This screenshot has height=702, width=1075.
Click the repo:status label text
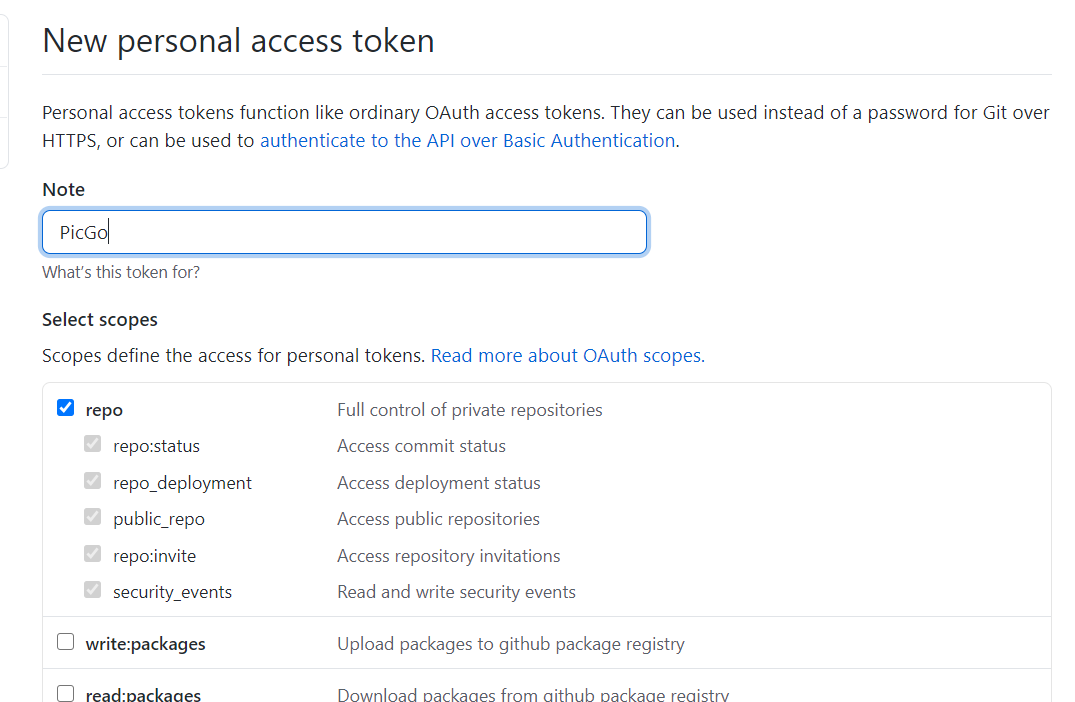tap(156, 446)
